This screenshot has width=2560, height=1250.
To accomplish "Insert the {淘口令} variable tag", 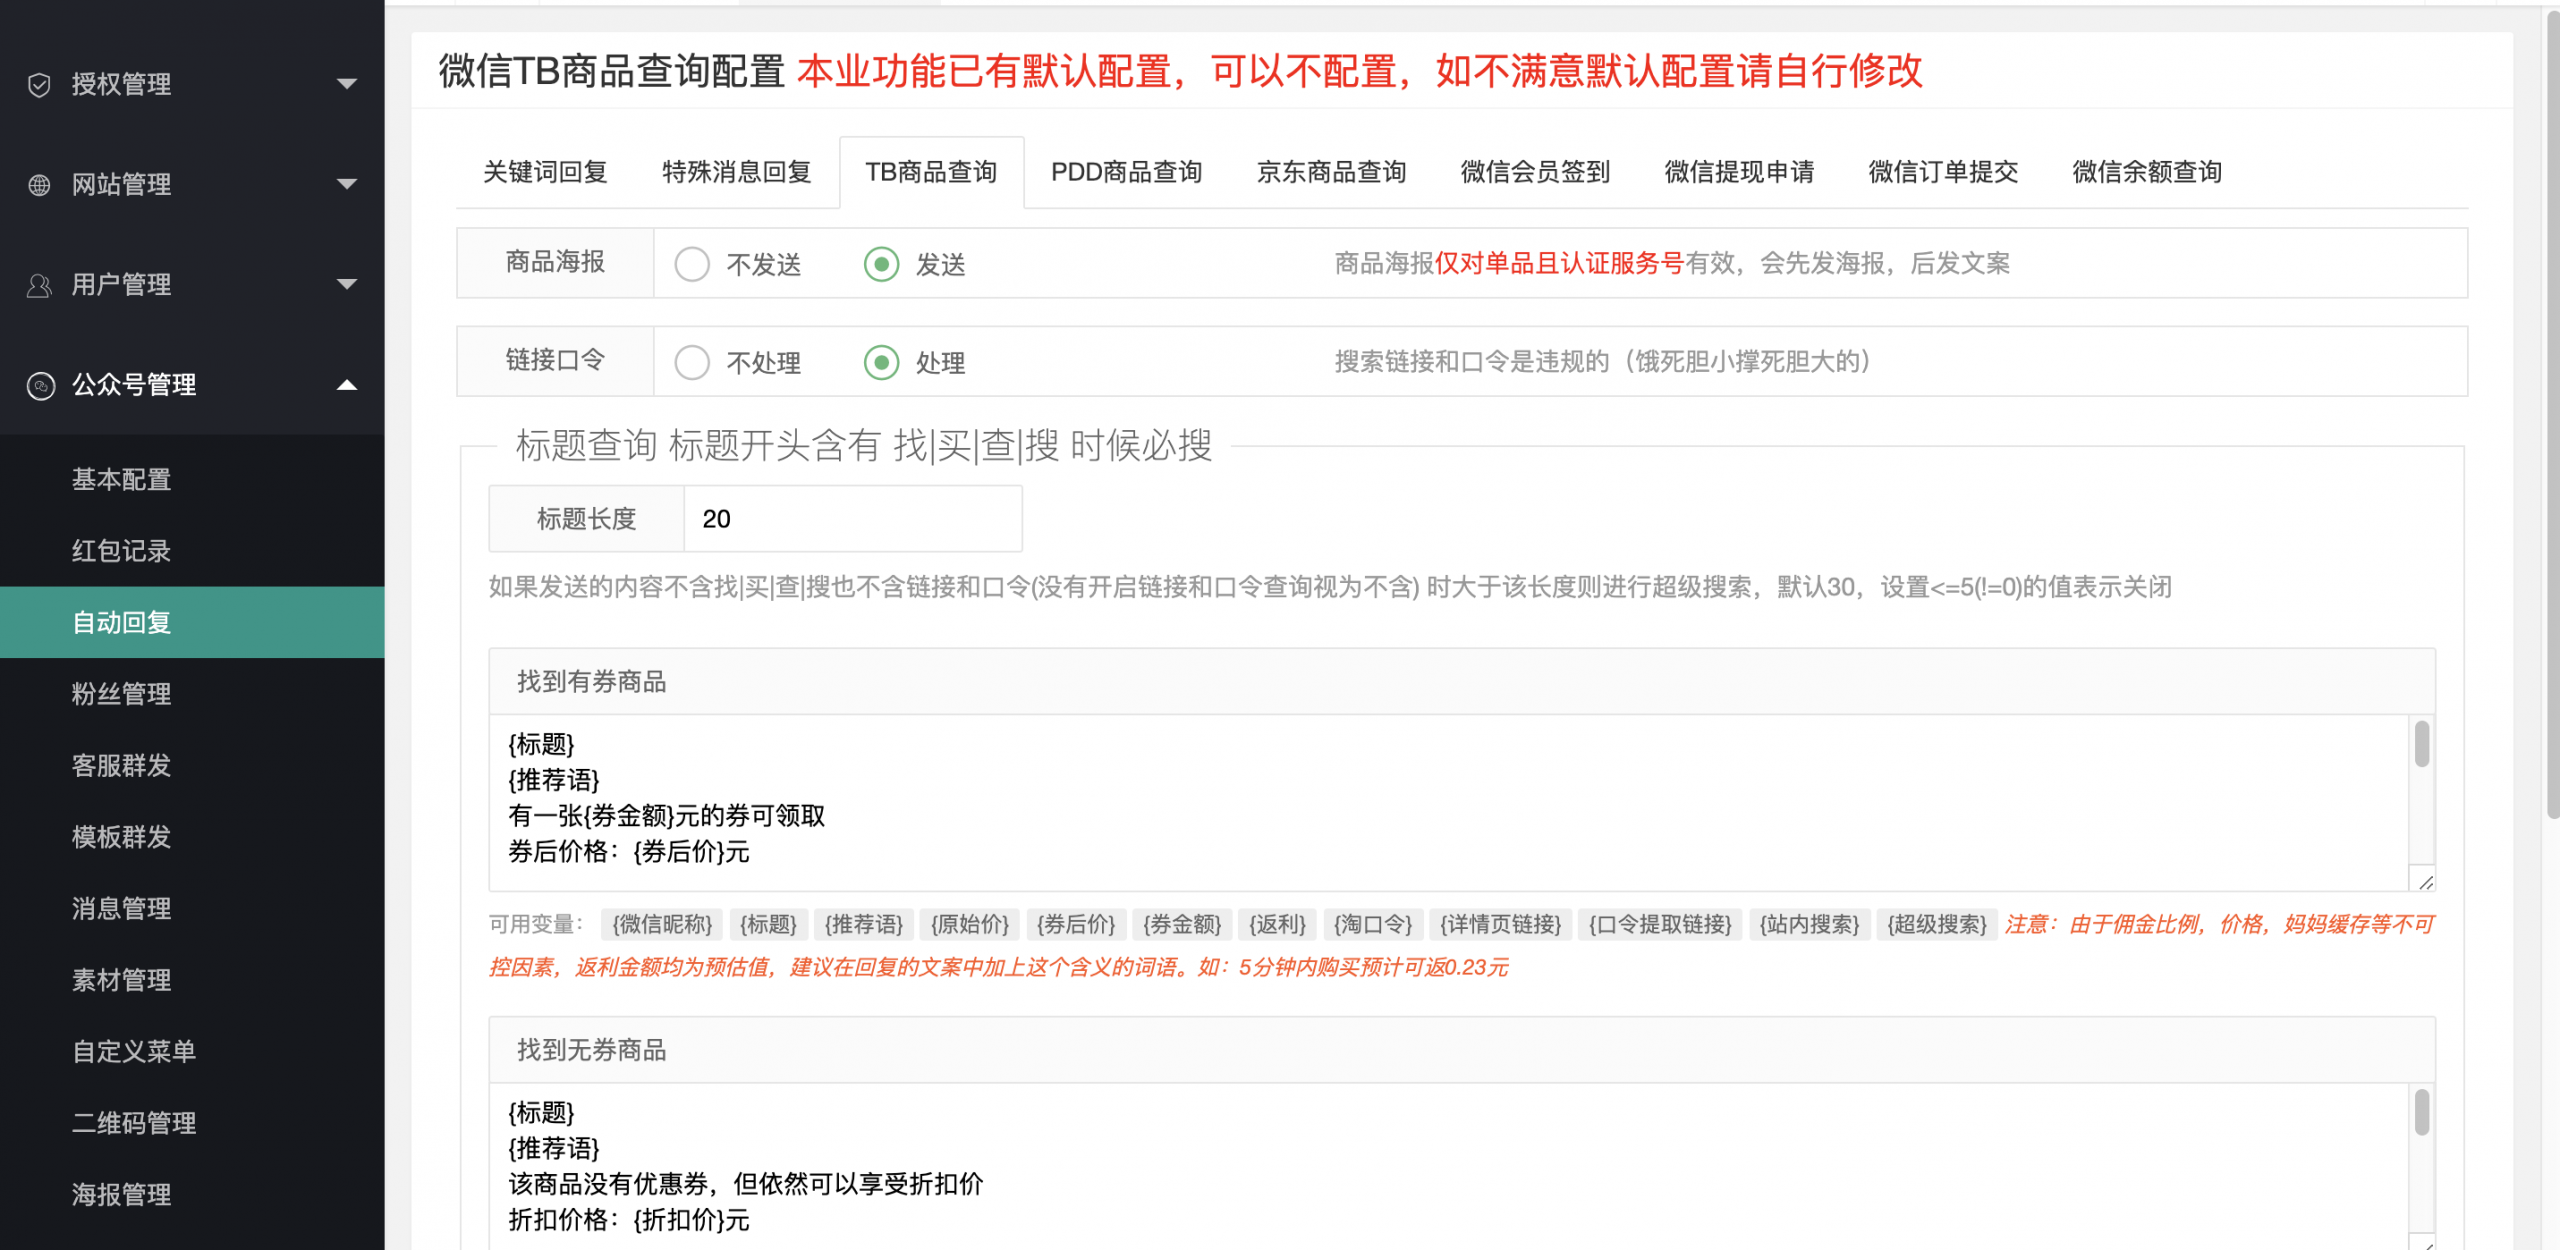I will tap(1373, 924).
